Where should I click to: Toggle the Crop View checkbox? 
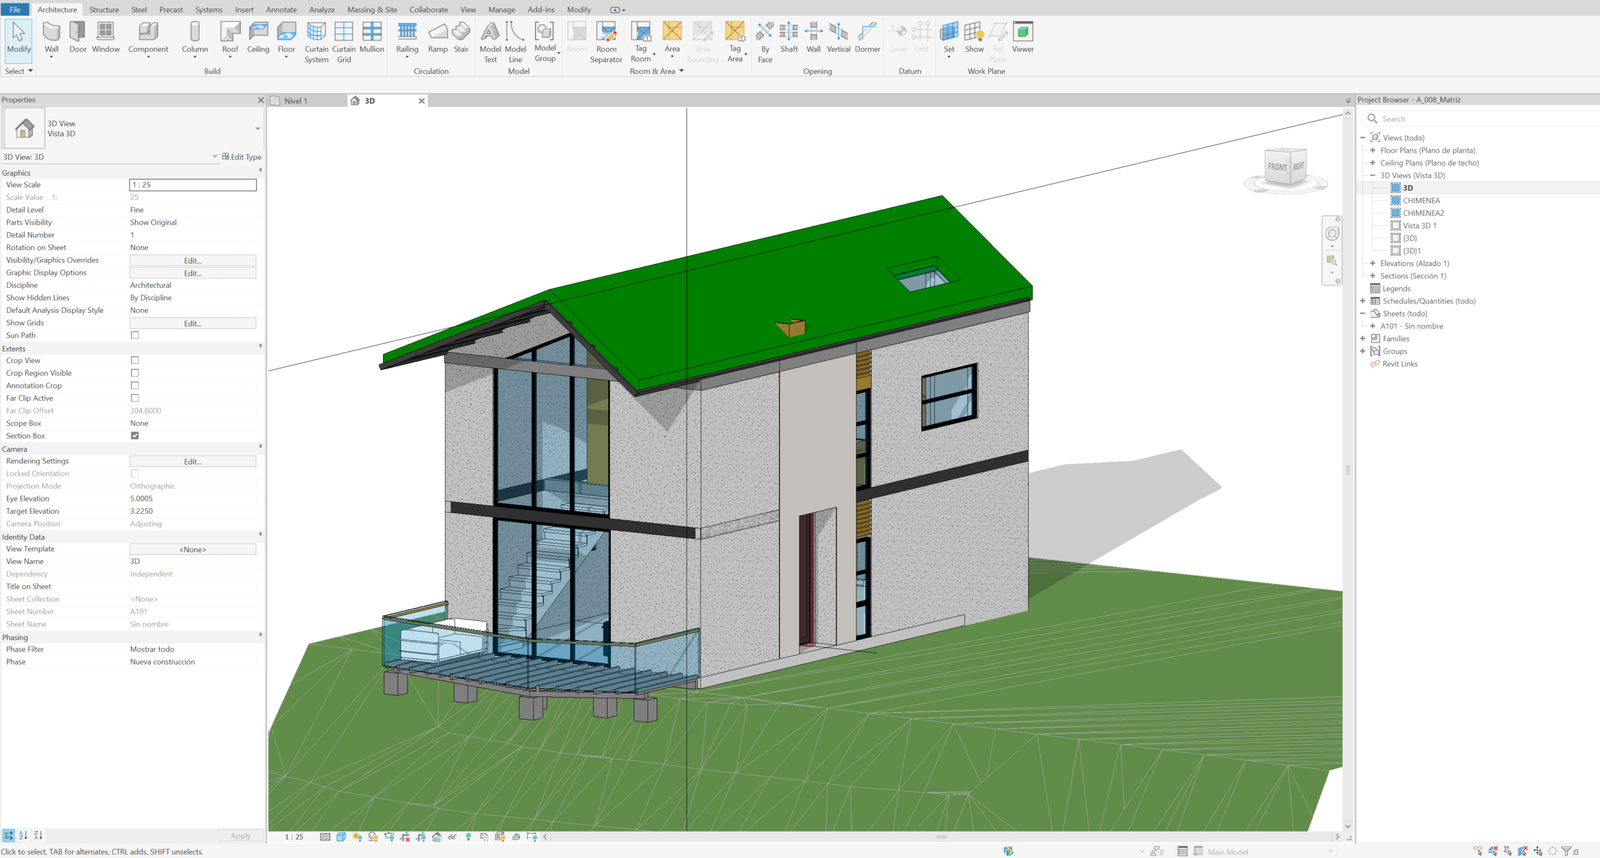[135, 361]
